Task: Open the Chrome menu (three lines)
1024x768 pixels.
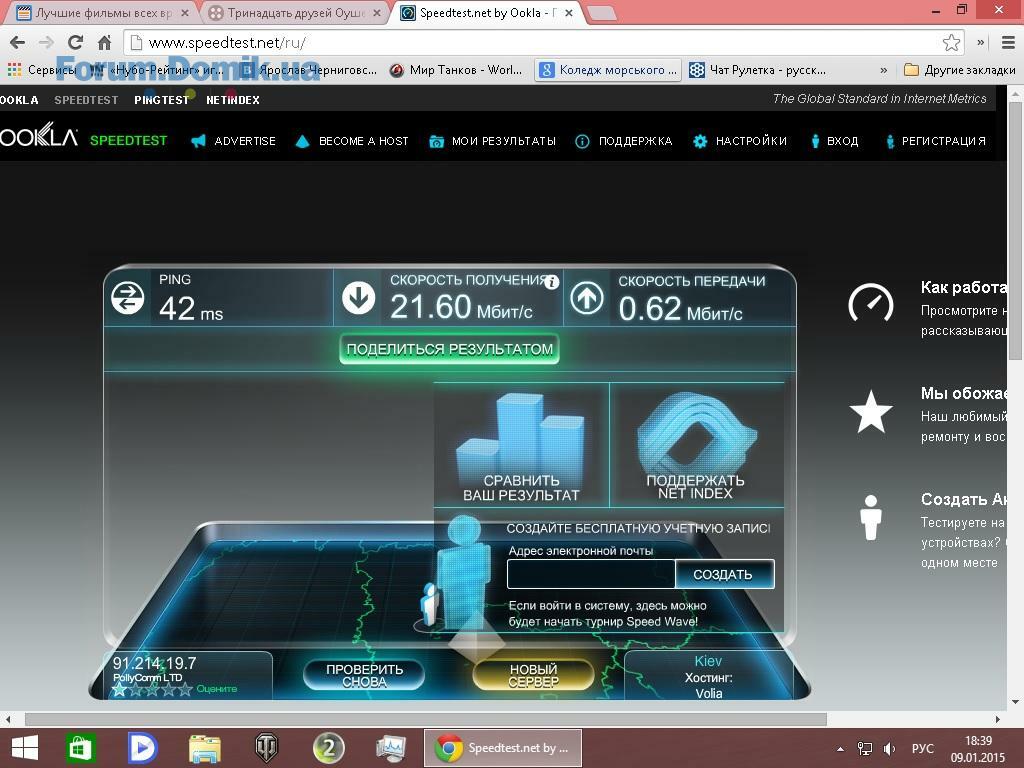Action: click(1008, 43)
